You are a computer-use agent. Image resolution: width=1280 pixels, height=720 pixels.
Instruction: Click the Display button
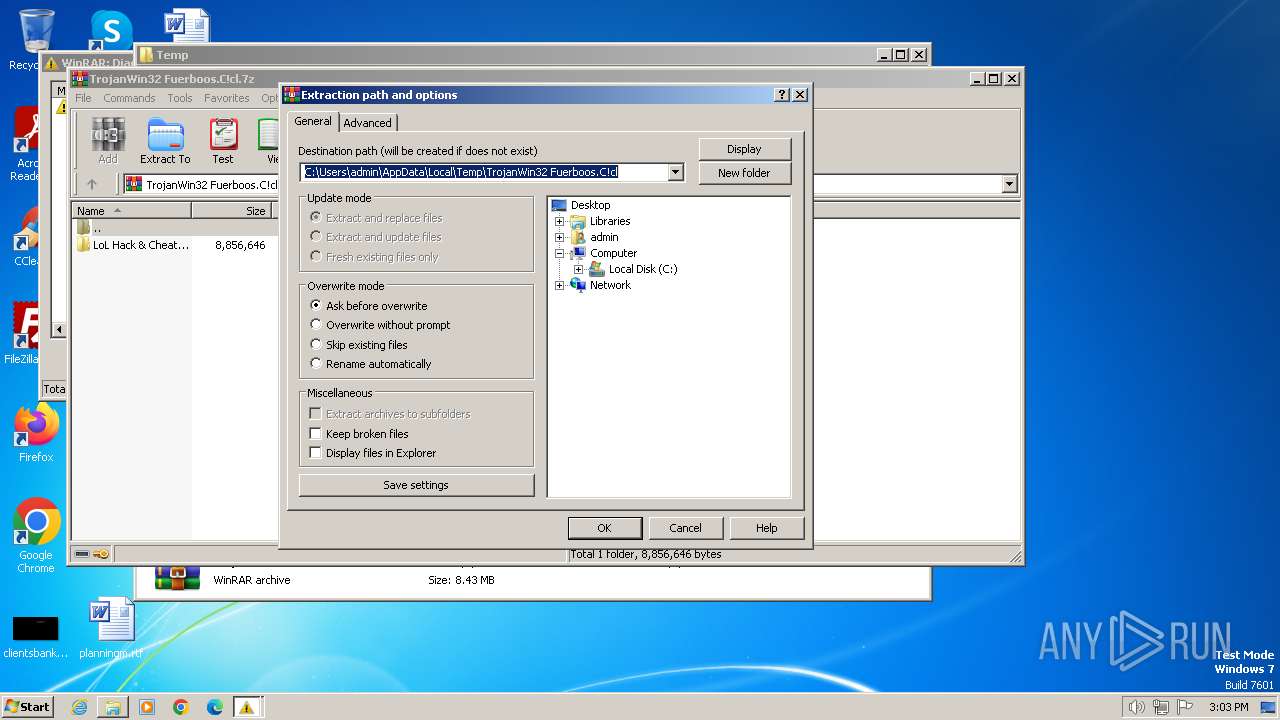click(x=745, y=149)
